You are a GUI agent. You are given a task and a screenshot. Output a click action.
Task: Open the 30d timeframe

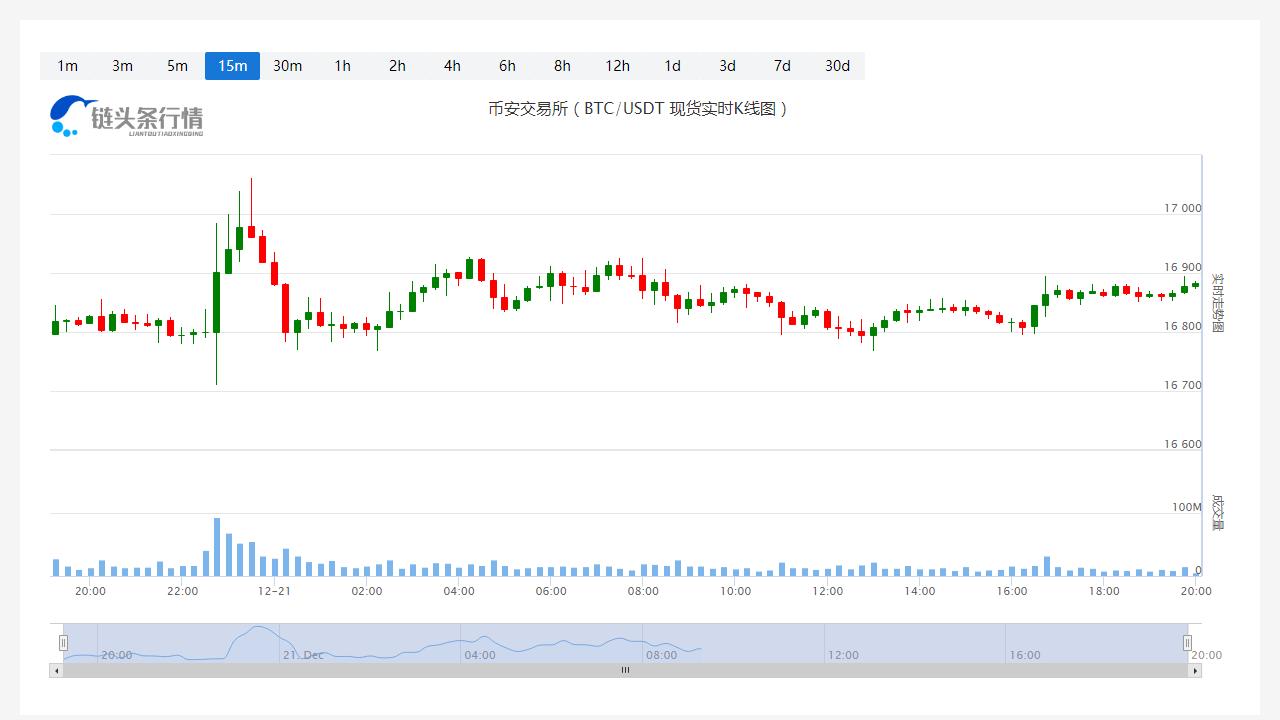point(837,66)
